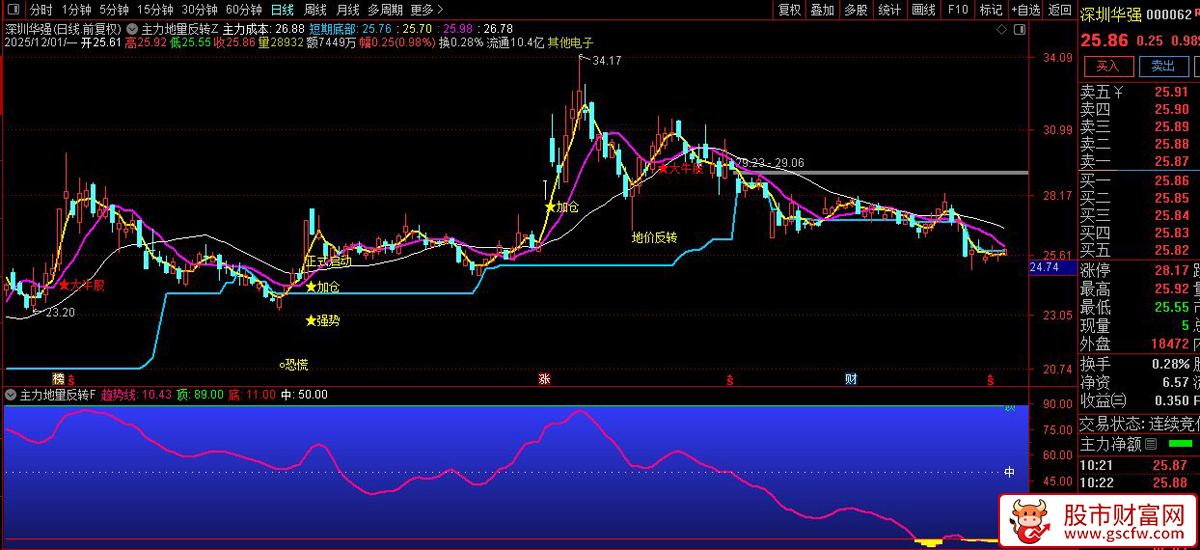Click the 买入 buy button
Image resolution: width=1200 pixels, height=550 pixels.
click(x=1107, y=66)
